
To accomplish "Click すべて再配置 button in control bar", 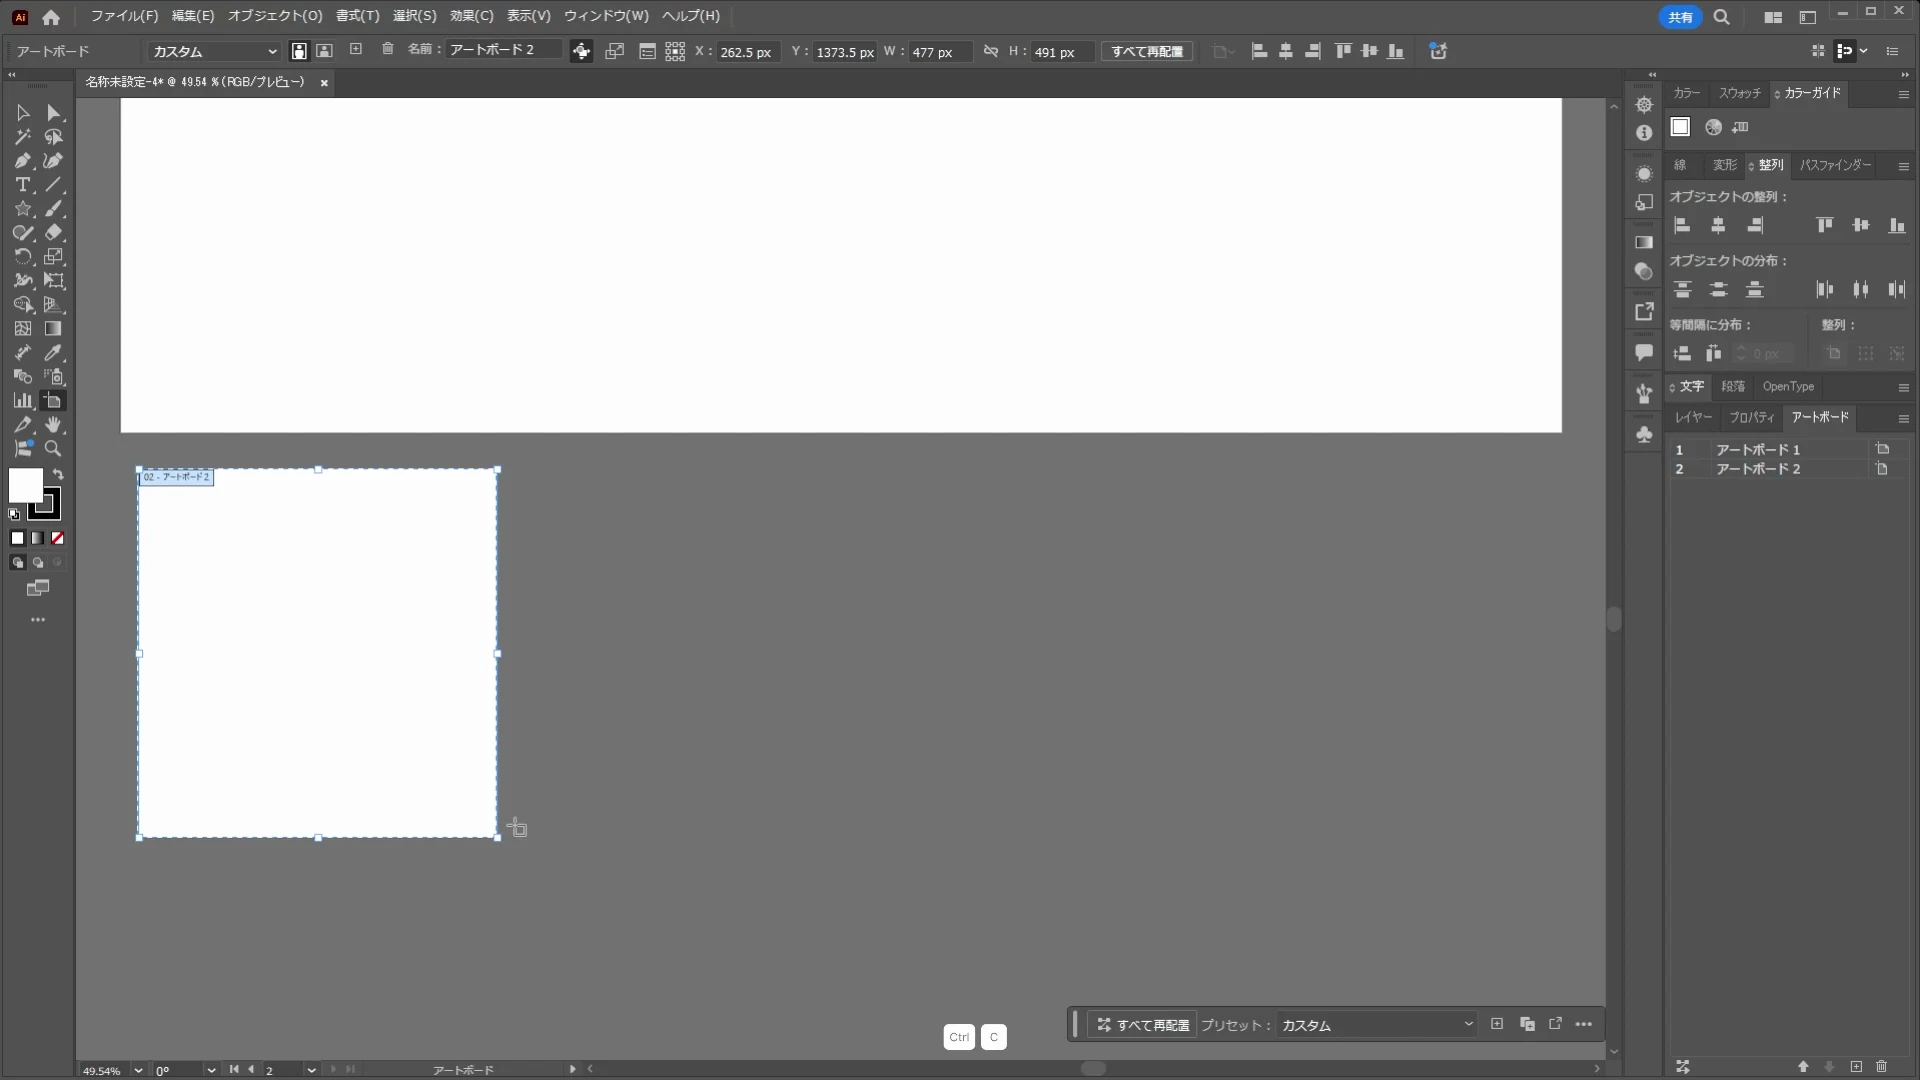I will point(1147,51).
